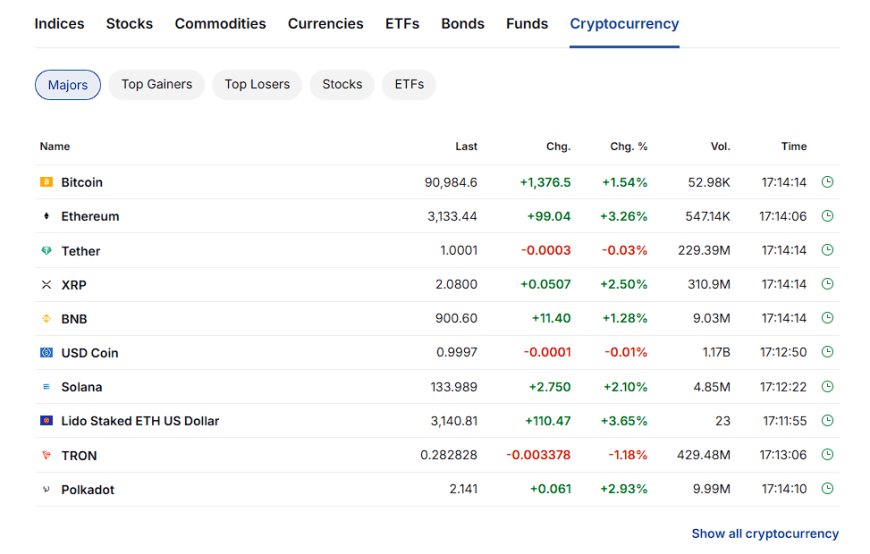
Task: Click the TRON coin icon
Action: coord(47,455)
